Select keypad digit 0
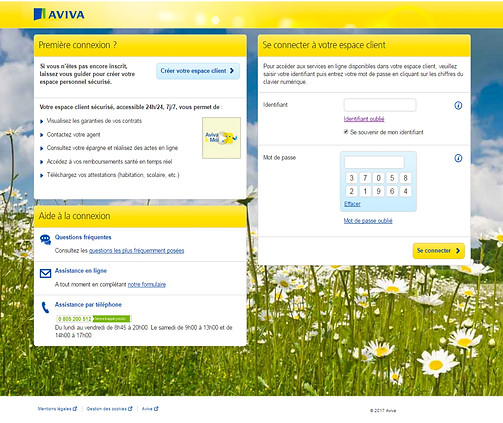Viewport: 503px width, 423px height. click(x=378, y=178)
